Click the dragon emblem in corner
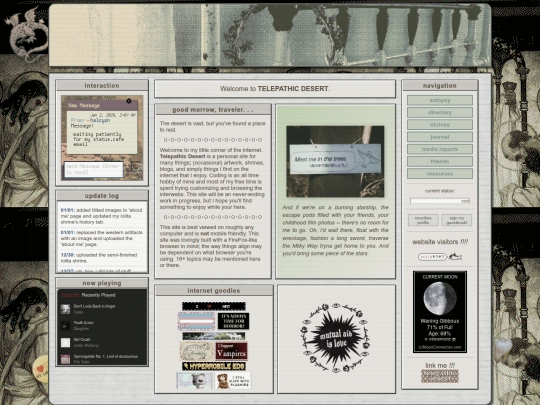Viewport: 540px width, 405px height. (x=27, y=34)
